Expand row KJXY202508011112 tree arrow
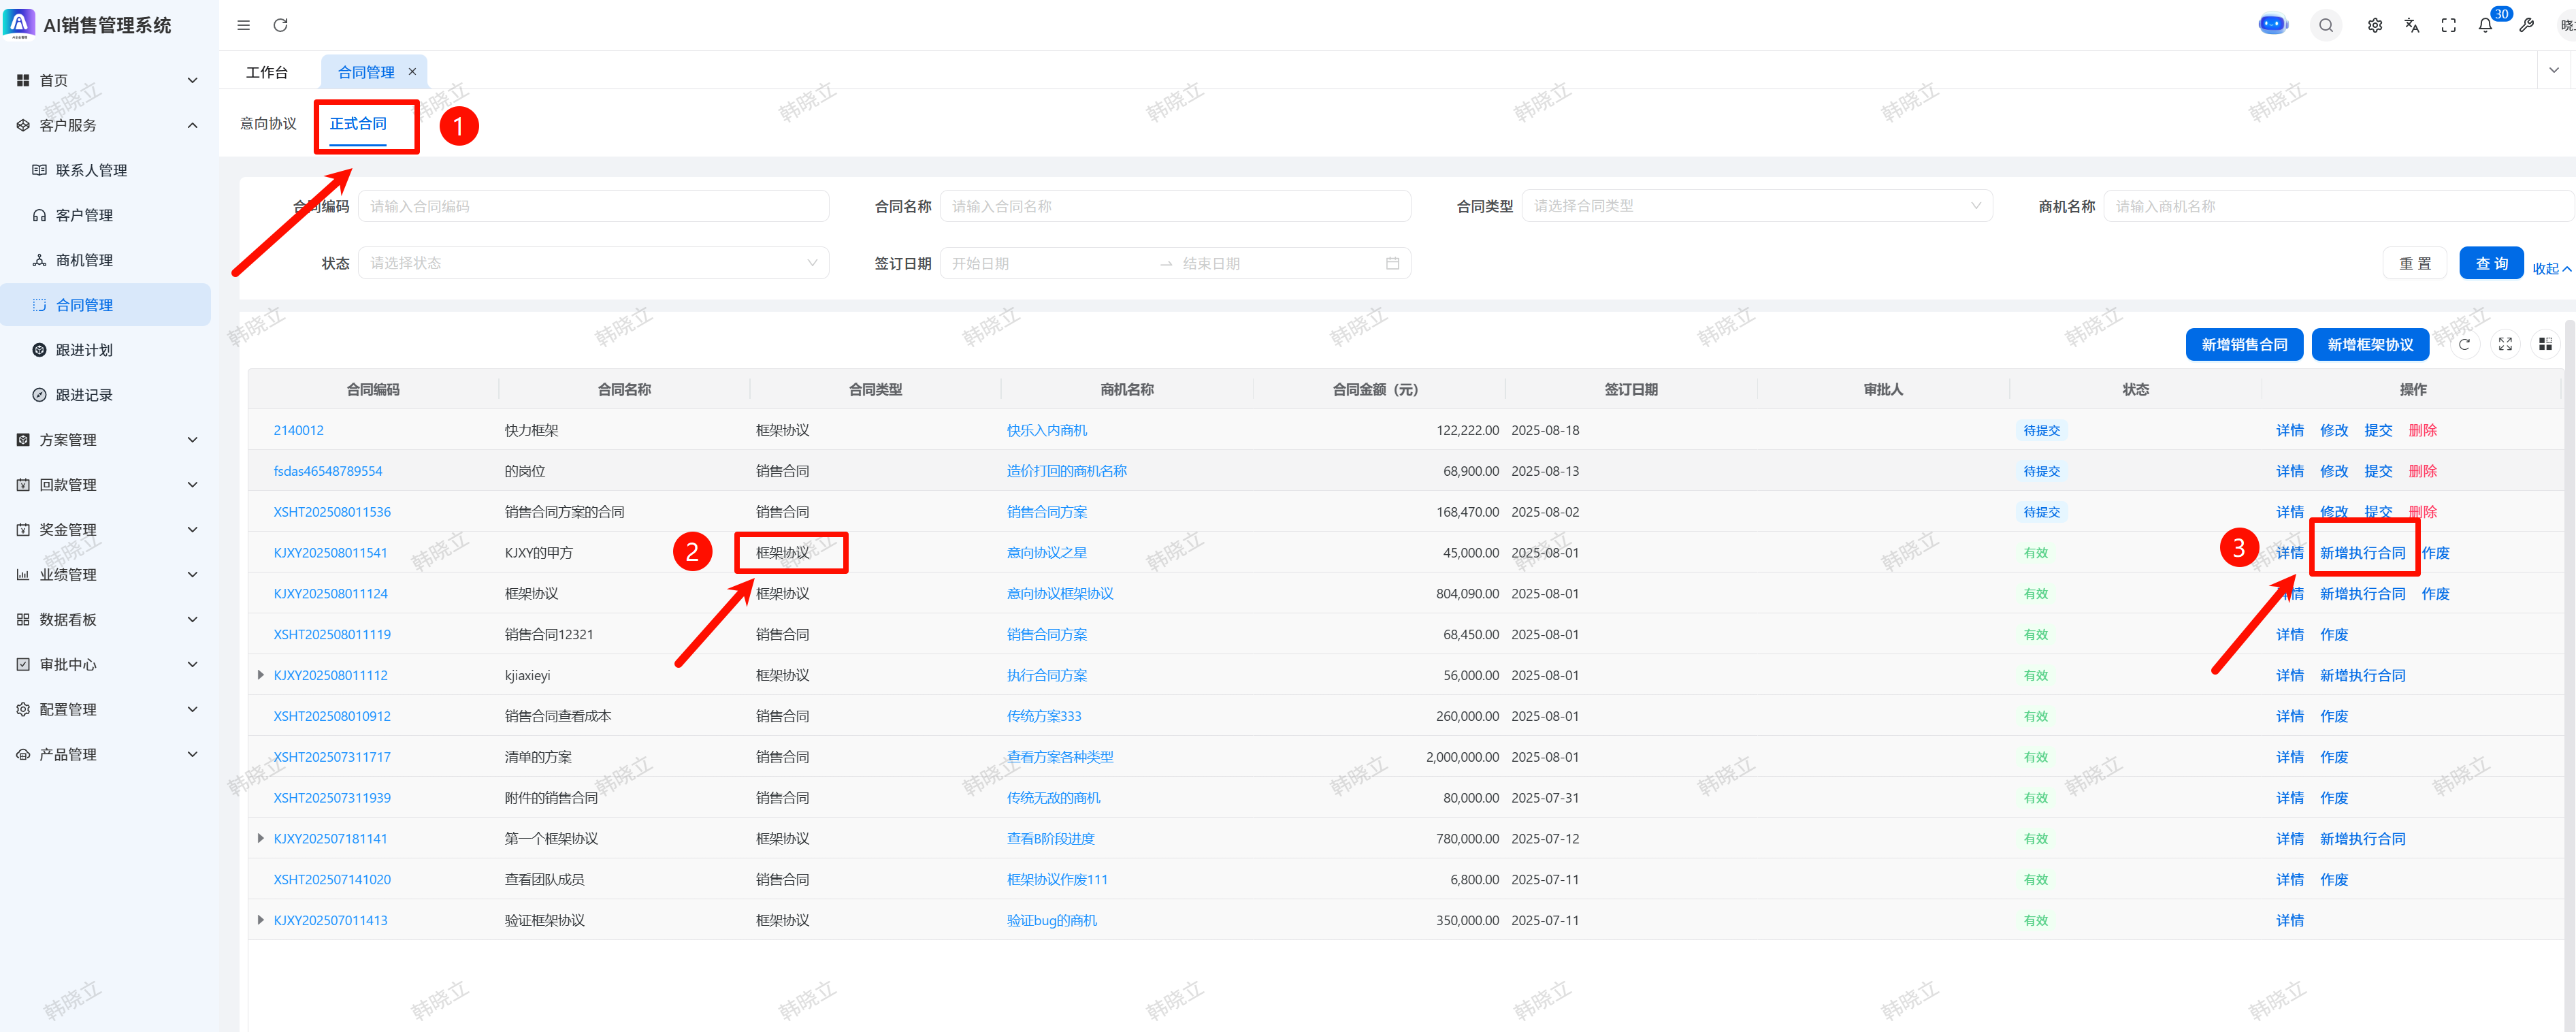2576x1032 pixels. click(261, 675)
